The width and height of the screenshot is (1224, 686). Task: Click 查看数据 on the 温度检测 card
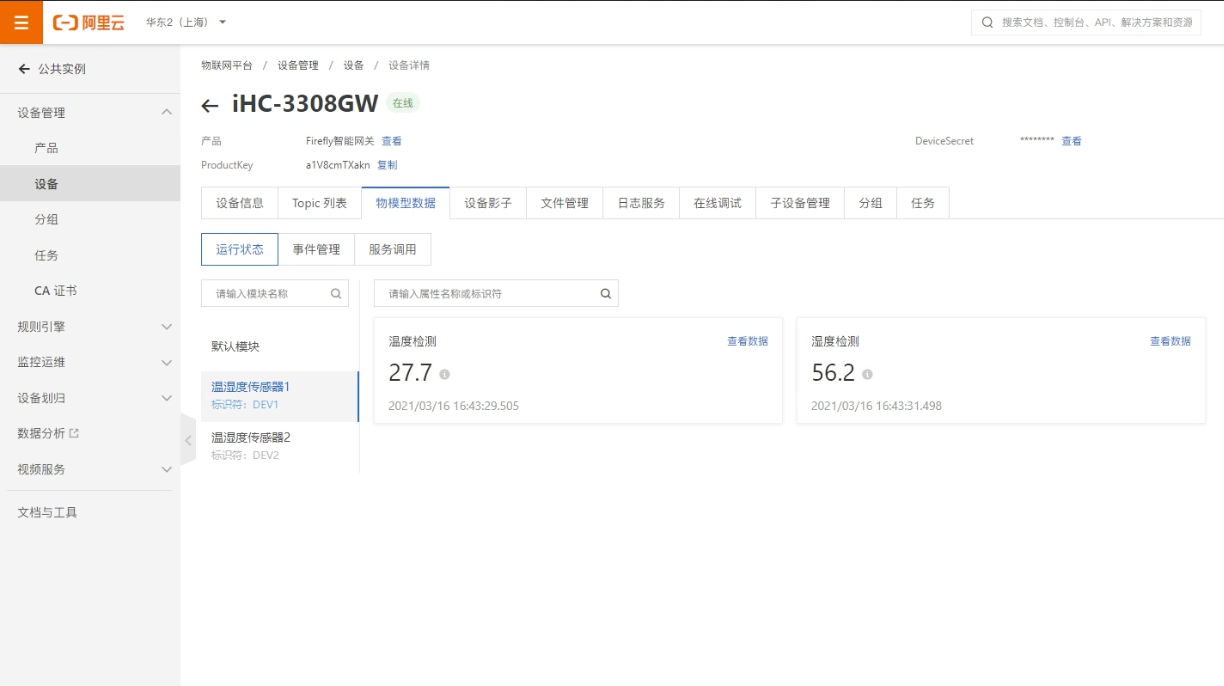(748, 341)
